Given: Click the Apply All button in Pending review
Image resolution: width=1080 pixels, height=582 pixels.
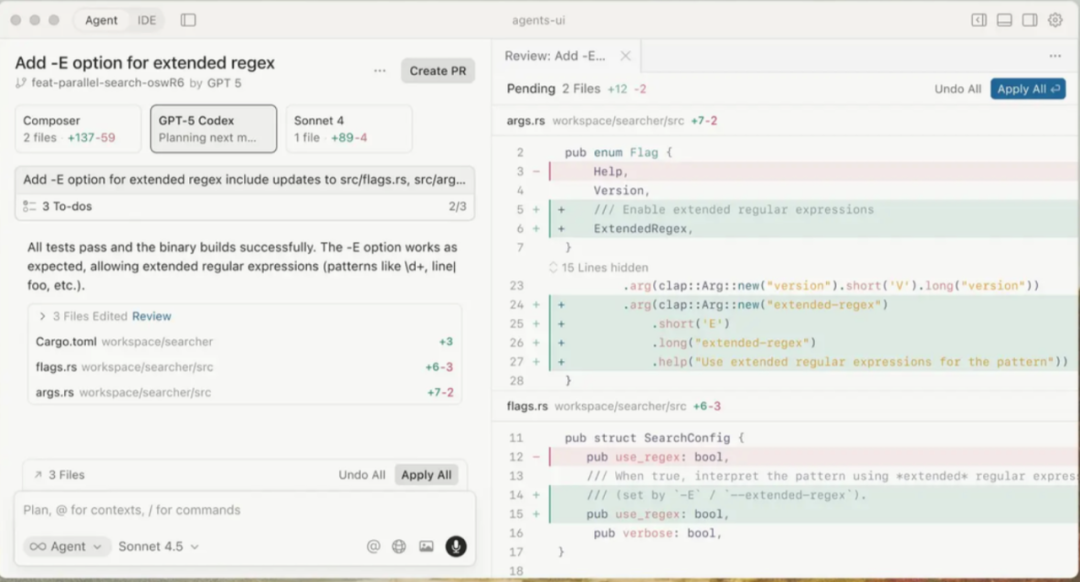Looking at the screenshot, I should coord(1028,88).
